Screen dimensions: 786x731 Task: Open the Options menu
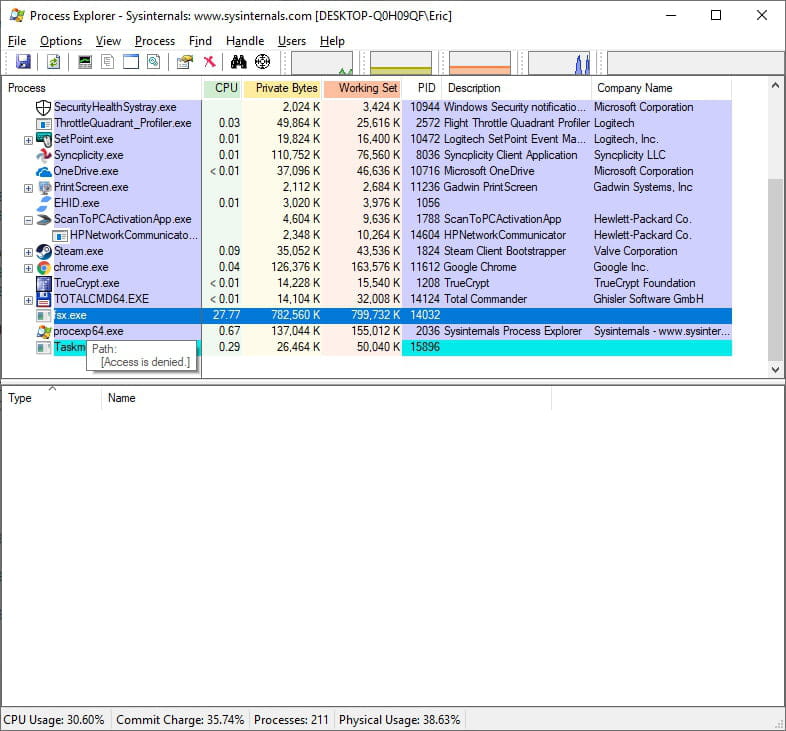[x=61, y=41]
